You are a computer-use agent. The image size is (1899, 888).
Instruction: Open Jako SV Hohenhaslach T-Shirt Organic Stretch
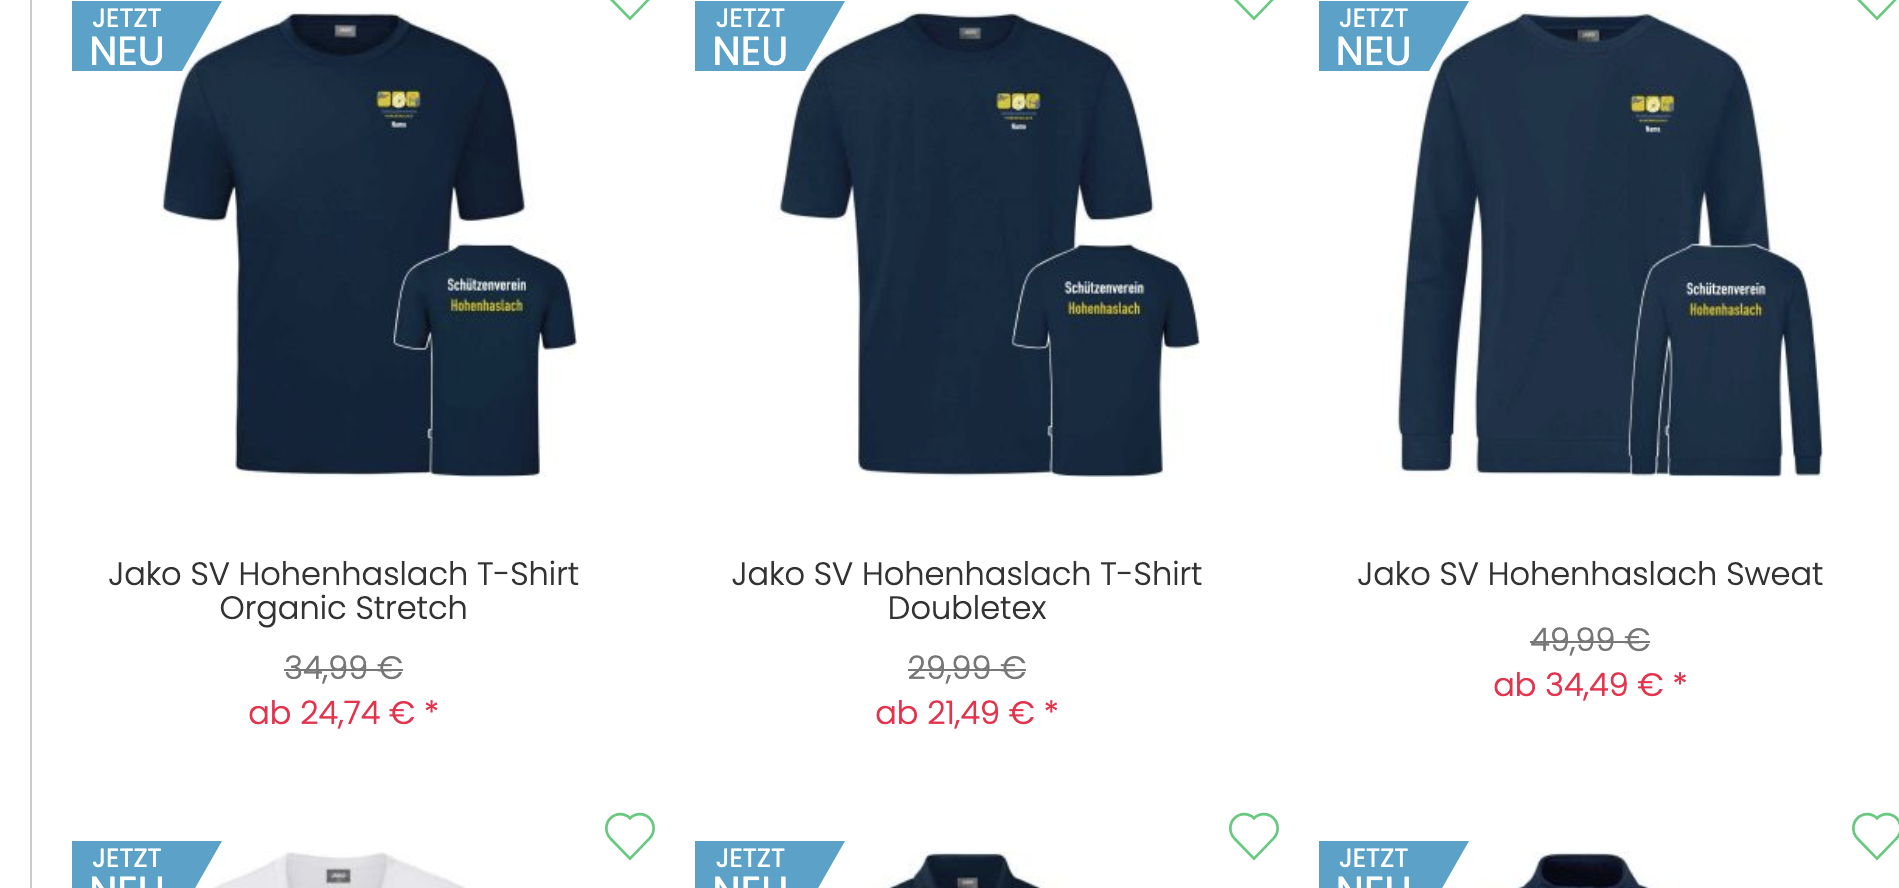pyautogui.click(x=343, y=591)
